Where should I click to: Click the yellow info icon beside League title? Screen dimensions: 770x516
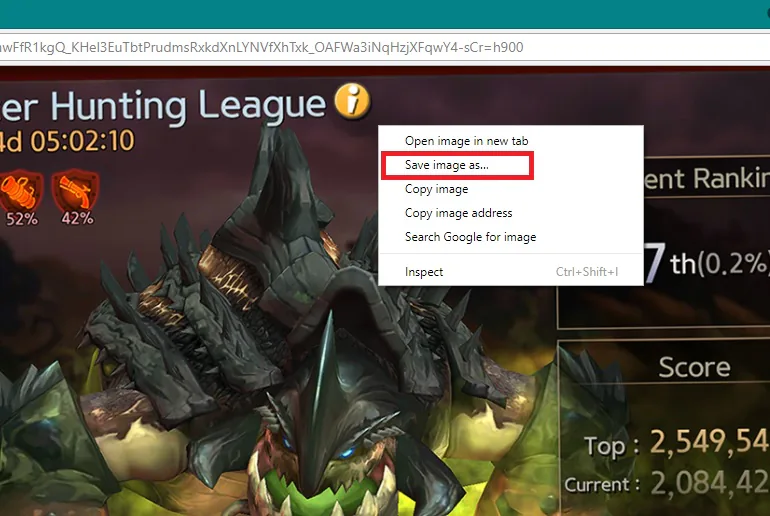tap(353, 101)
